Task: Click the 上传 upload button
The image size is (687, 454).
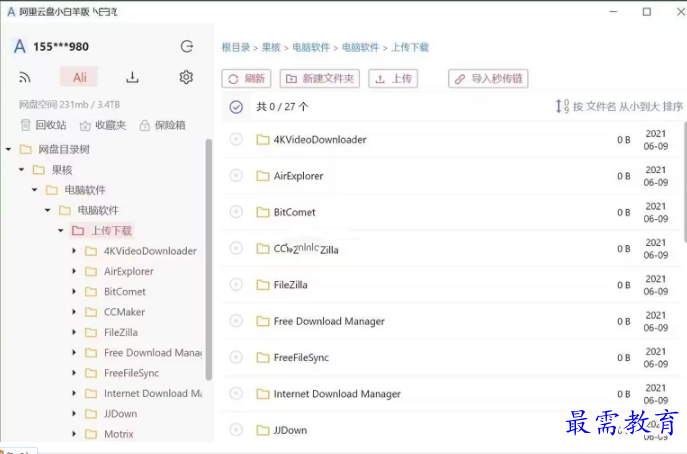Action: [393, 79]
